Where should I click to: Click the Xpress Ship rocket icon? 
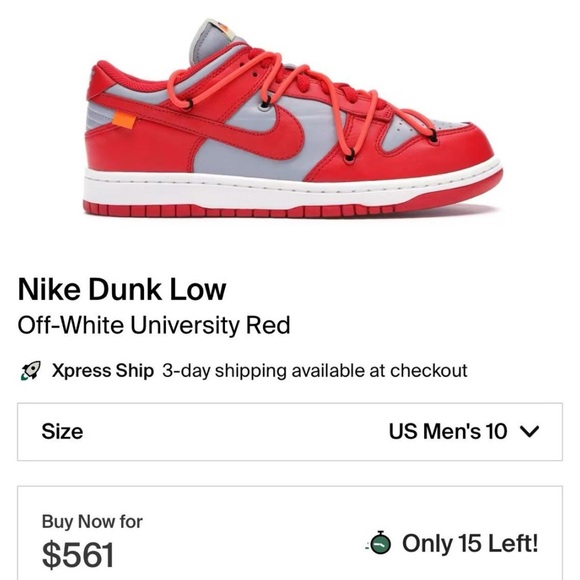pos(31,371)
